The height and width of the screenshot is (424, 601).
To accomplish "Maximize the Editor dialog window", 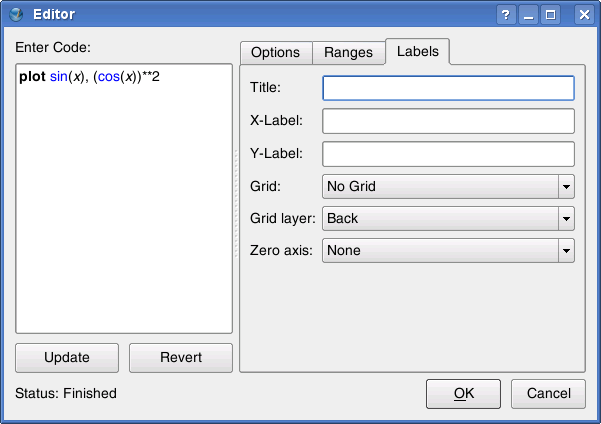I will click(x=552, y=15).
